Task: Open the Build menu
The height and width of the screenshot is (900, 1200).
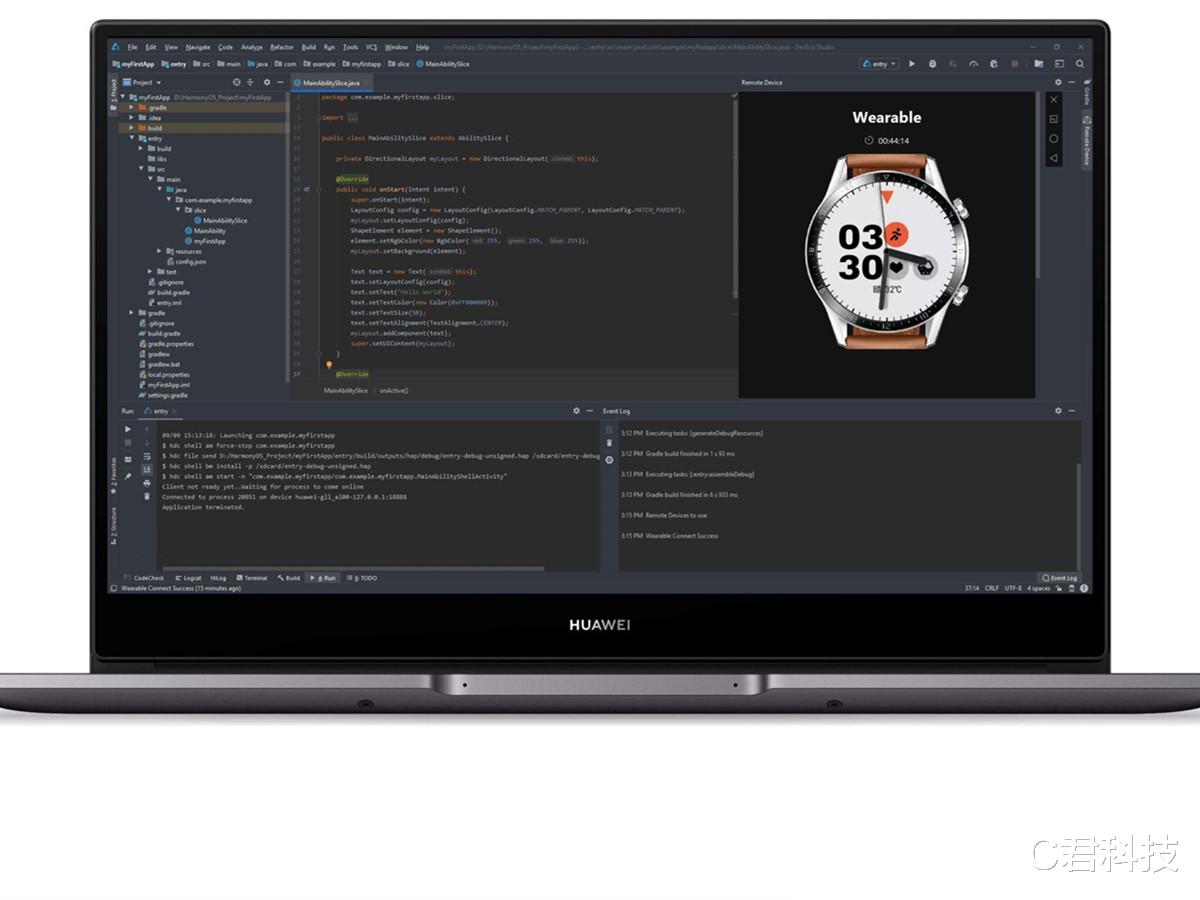Action: pyautogui.click(x=308, y=47)
